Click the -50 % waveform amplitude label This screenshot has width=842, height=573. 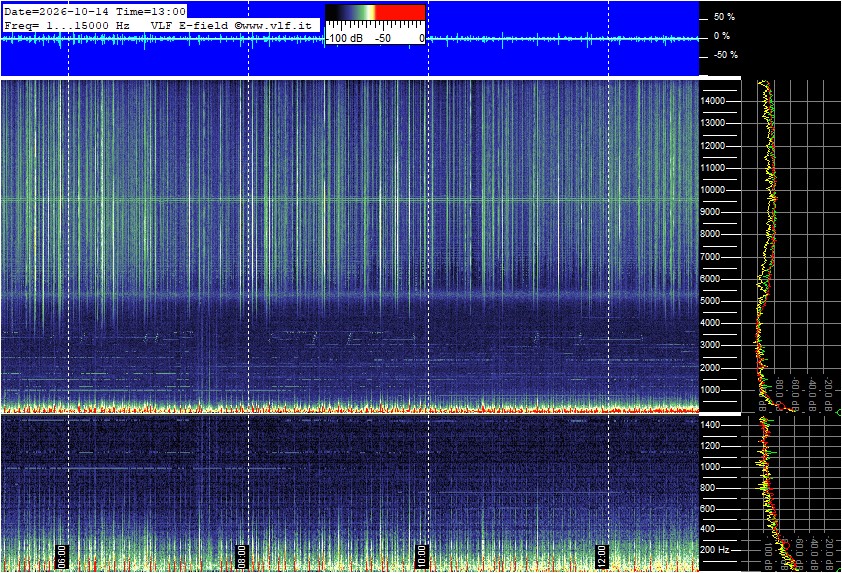(x=725, y=55)
